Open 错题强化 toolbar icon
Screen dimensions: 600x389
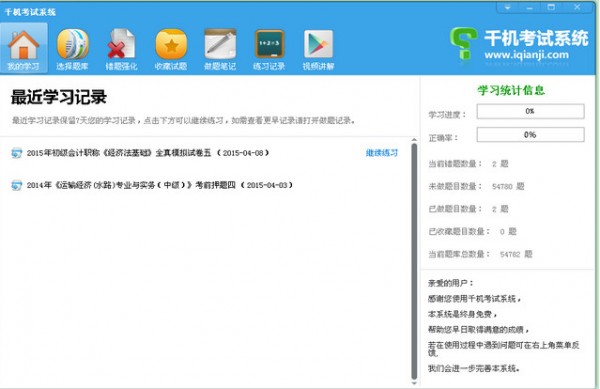point(121,48)
